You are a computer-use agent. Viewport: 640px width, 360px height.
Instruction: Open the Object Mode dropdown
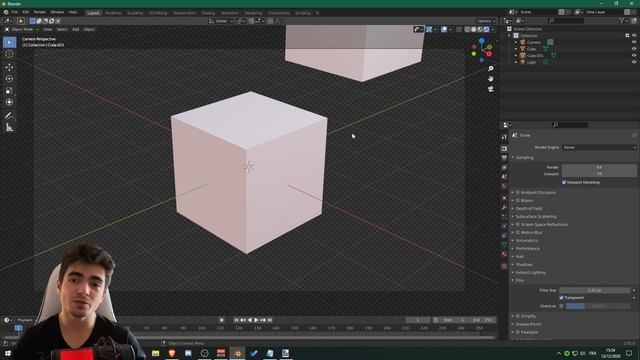[22, 29]
